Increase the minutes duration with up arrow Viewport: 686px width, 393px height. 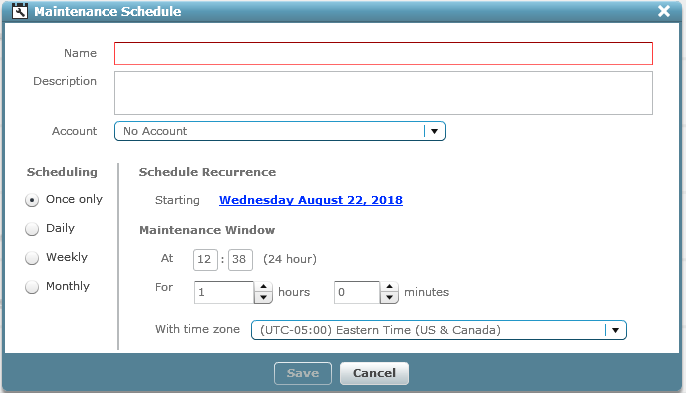(389, 287)
